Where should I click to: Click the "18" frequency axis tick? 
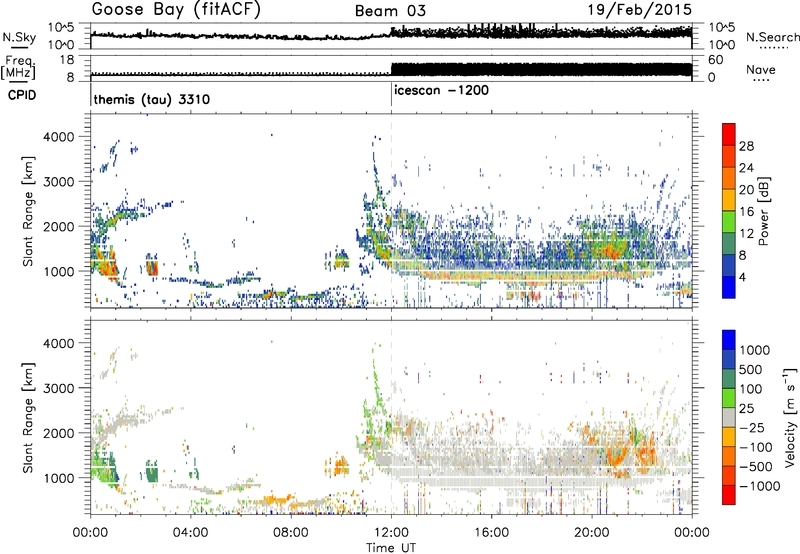pos(66,60)
